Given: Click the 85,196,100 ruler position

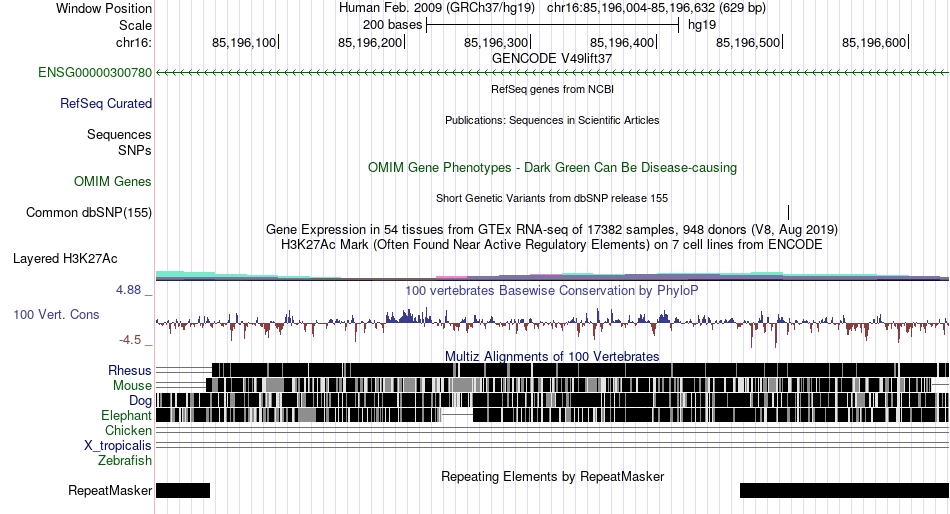Looking at the screenshot, I should tap(244, 42).
